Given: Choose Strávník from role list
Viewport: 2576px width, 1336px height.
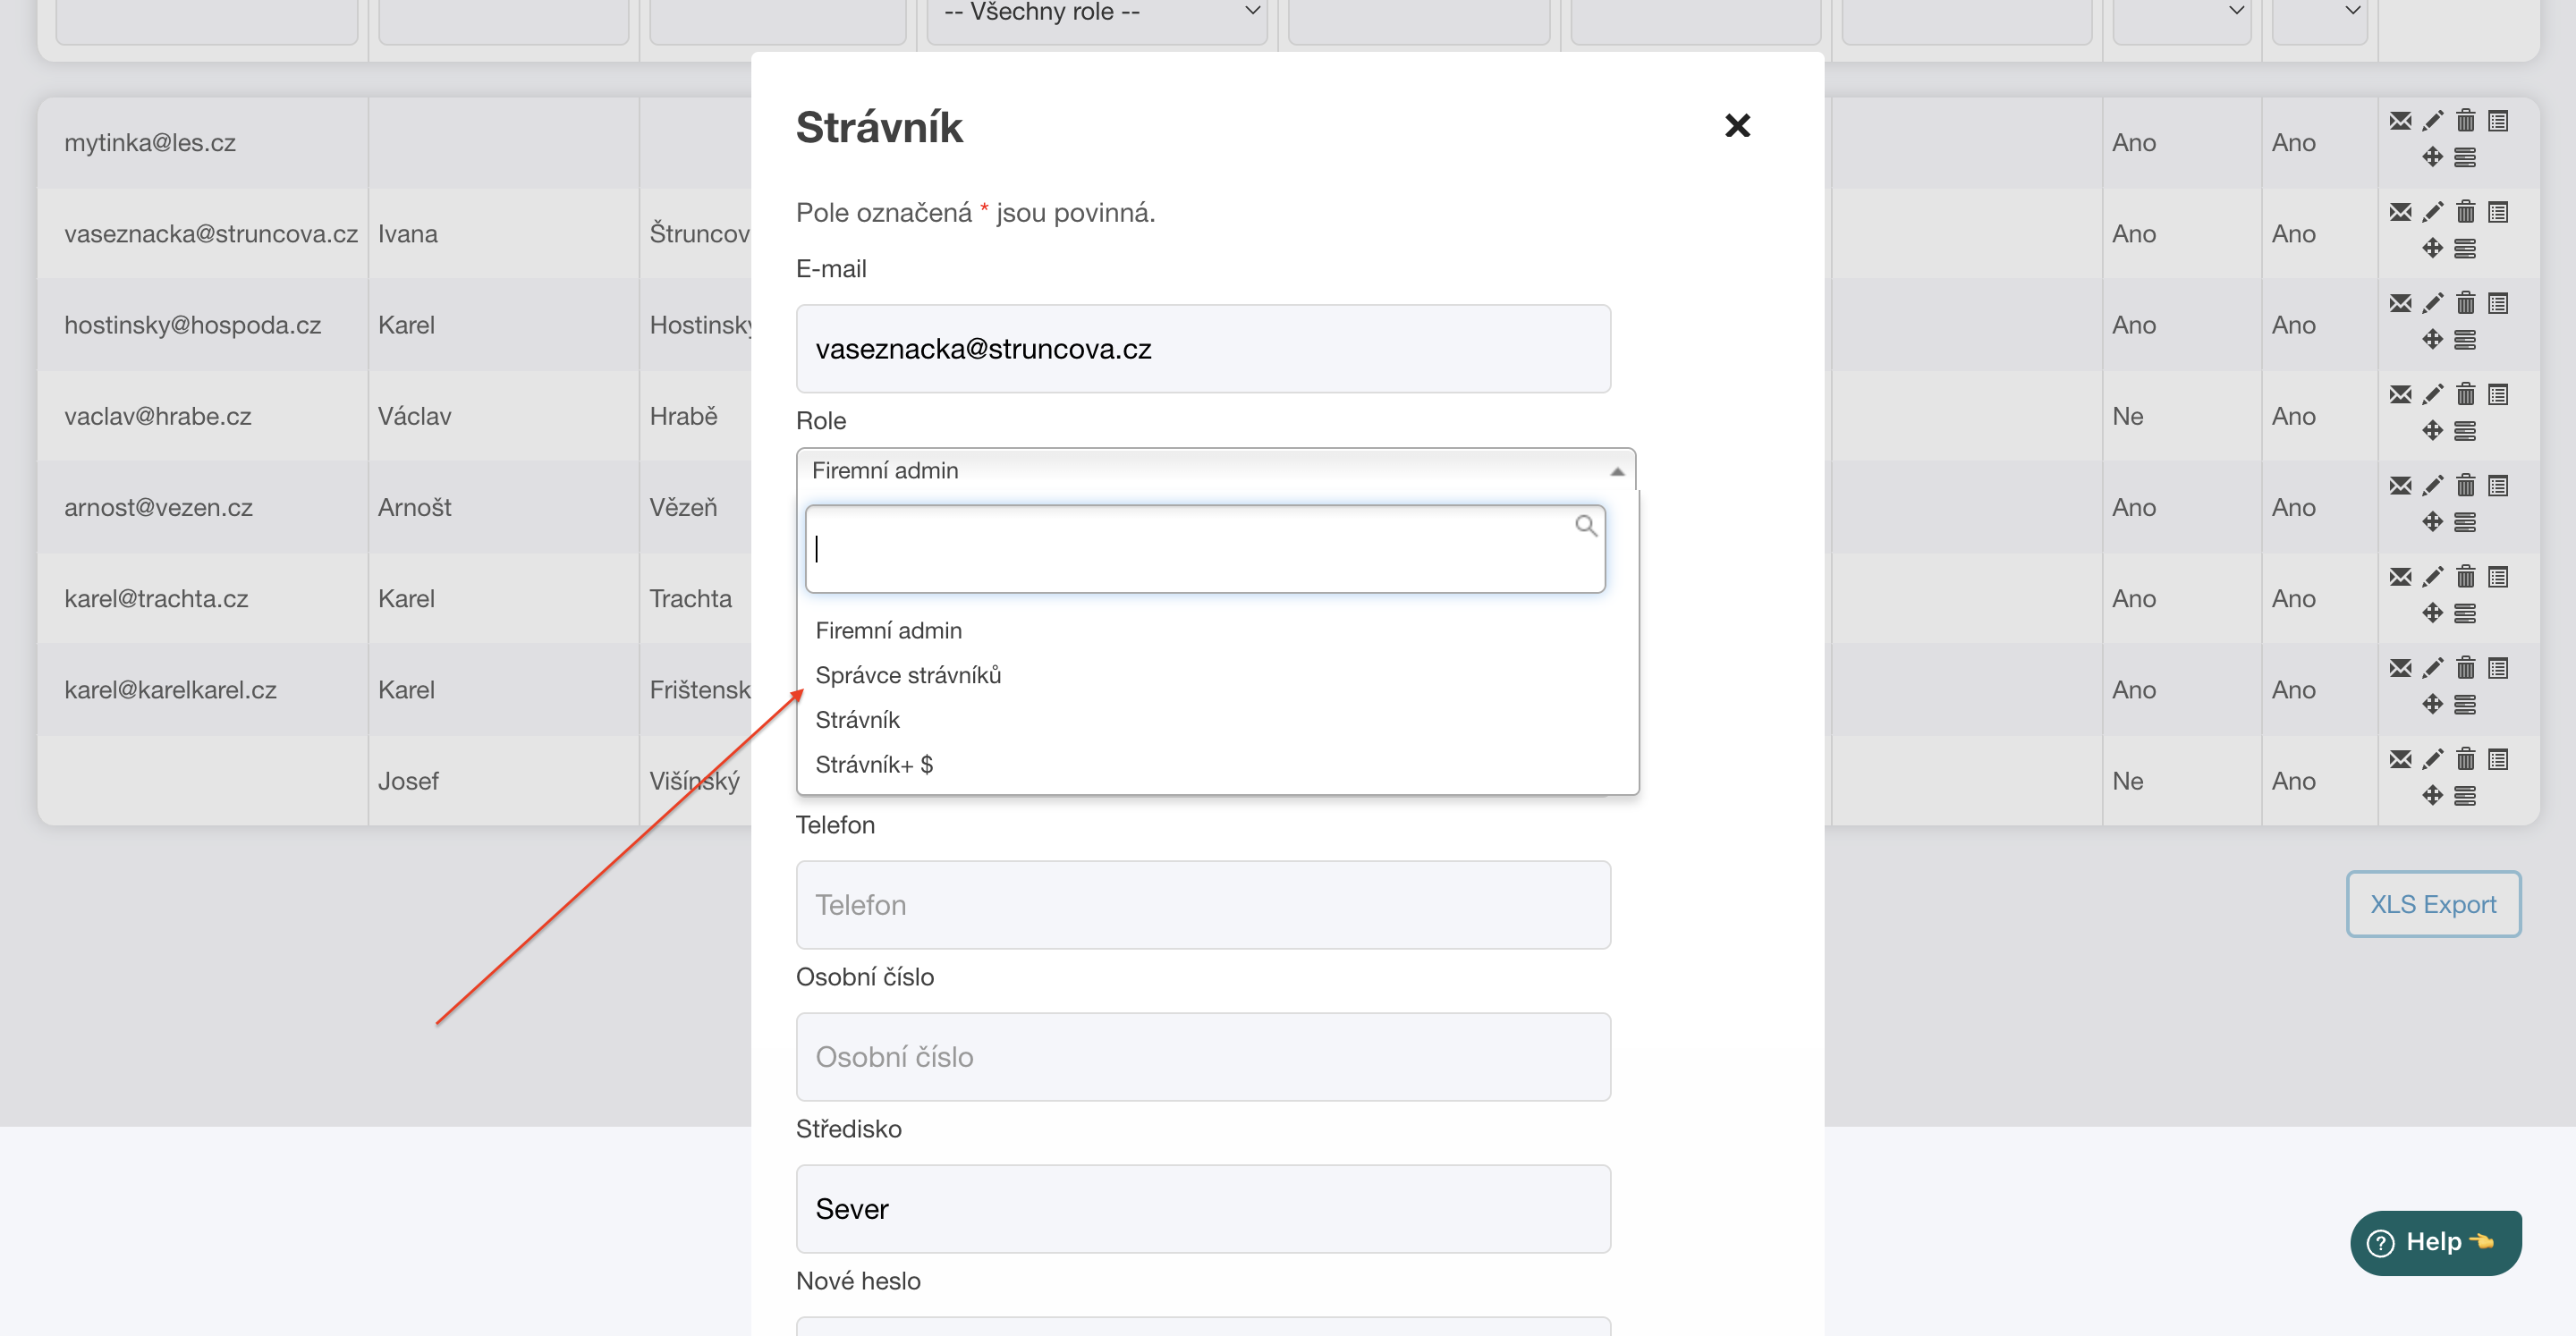Looking at the screenshot, I should click(857, 720).
